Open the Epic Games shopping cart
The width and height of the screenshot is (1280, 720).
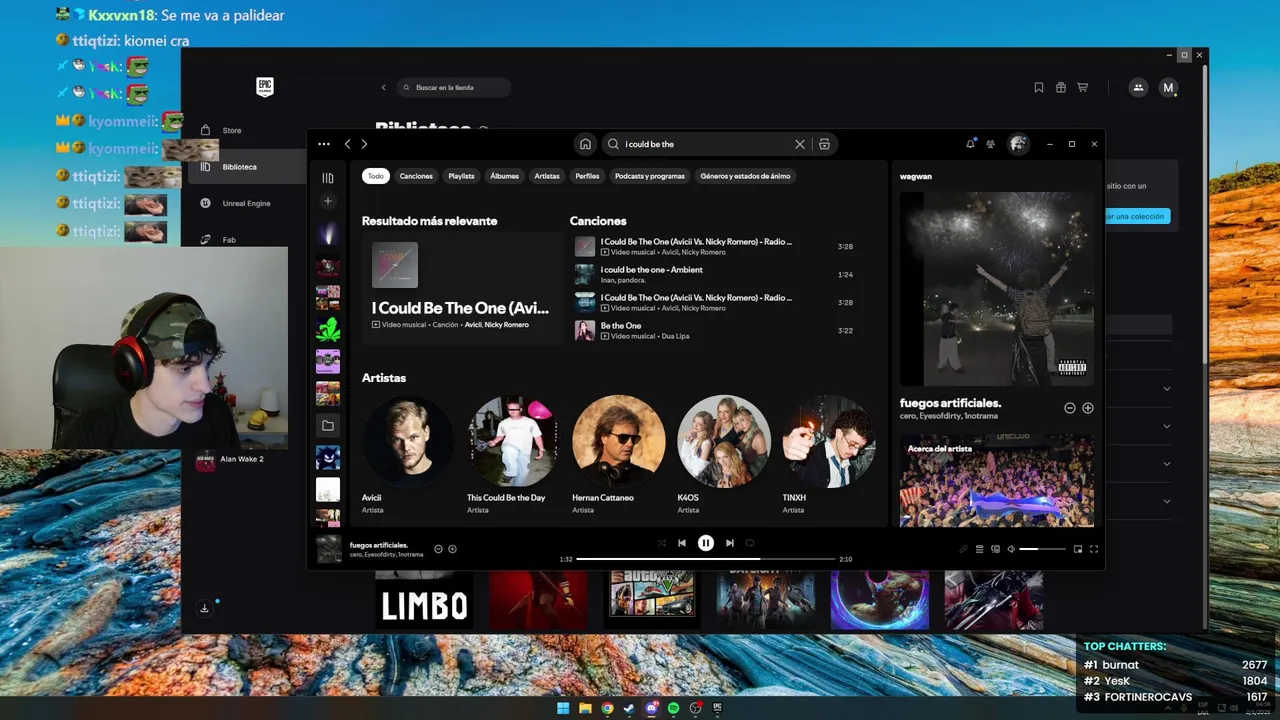tap(1083, 87)
